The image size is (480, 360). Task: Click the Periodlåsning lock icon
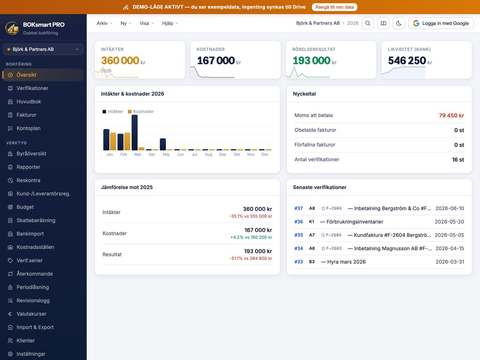[10, 287]
